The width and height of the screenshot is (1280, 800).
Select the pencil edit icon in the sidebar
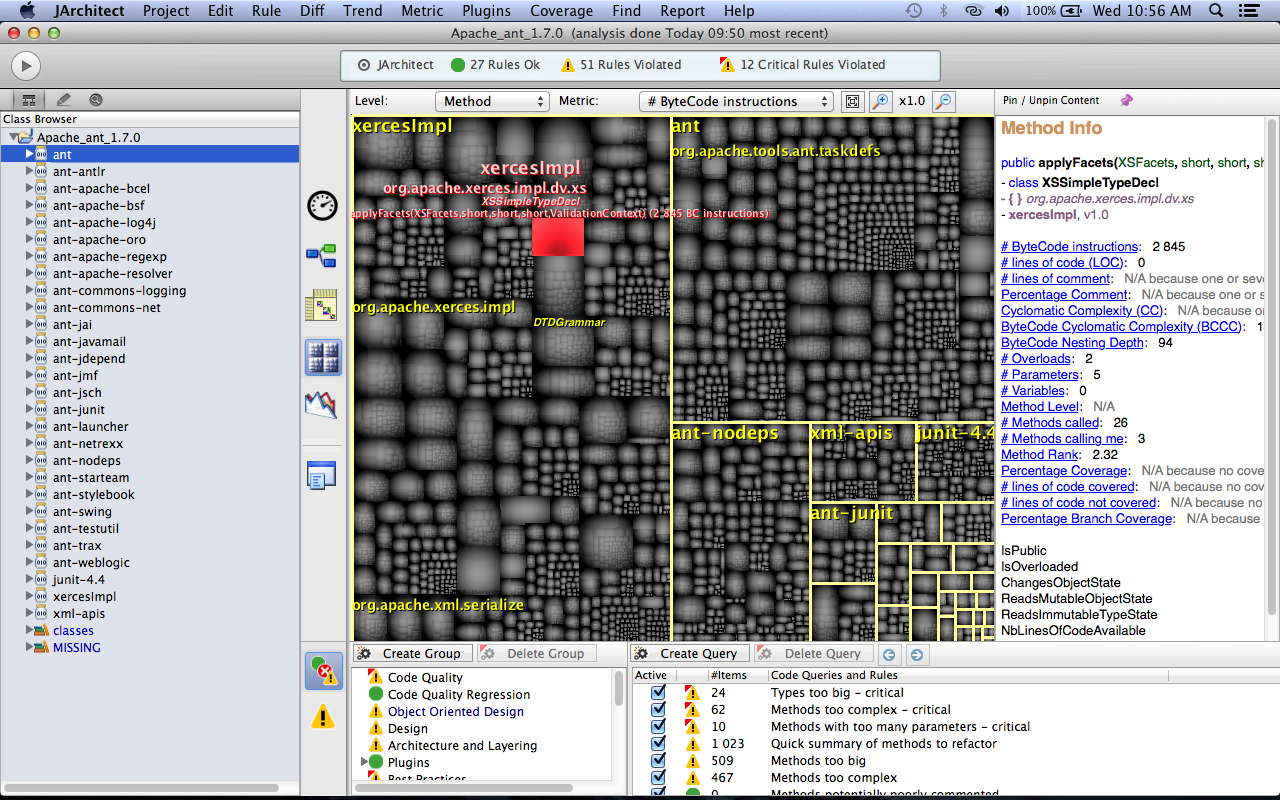tap(64, 100)
